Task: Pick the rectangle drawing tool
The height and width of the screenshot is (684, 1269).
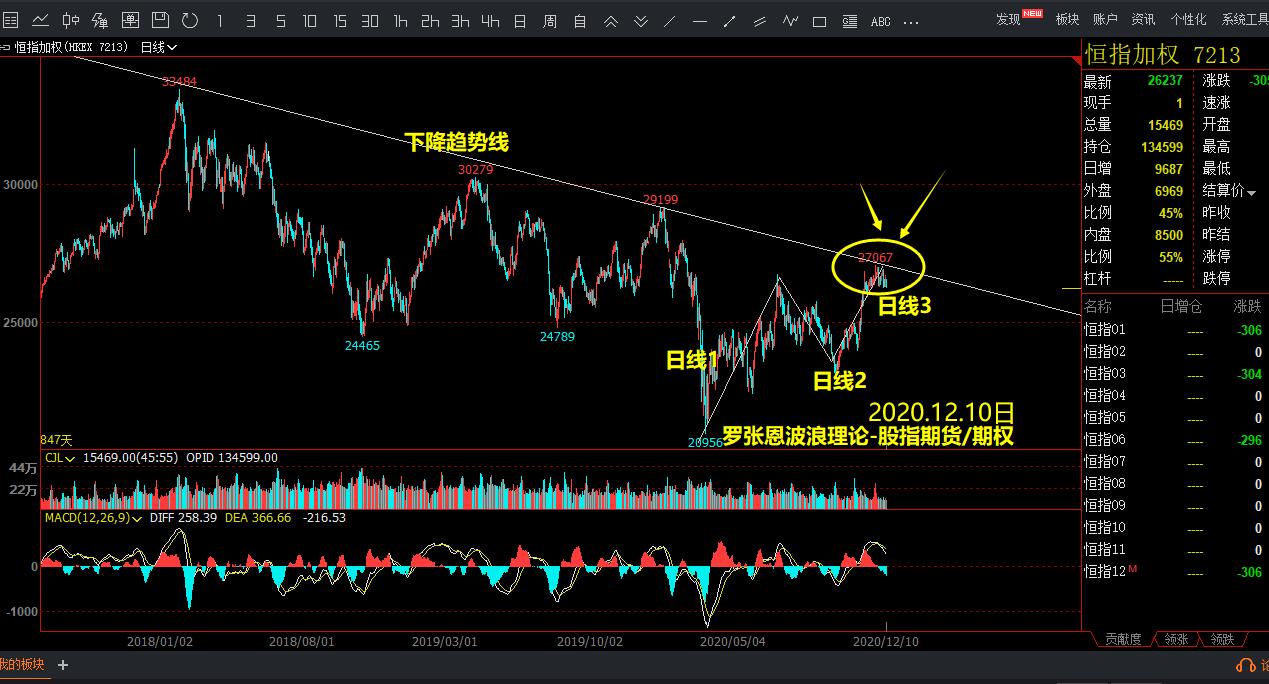Action: click(x=818, y=20)
